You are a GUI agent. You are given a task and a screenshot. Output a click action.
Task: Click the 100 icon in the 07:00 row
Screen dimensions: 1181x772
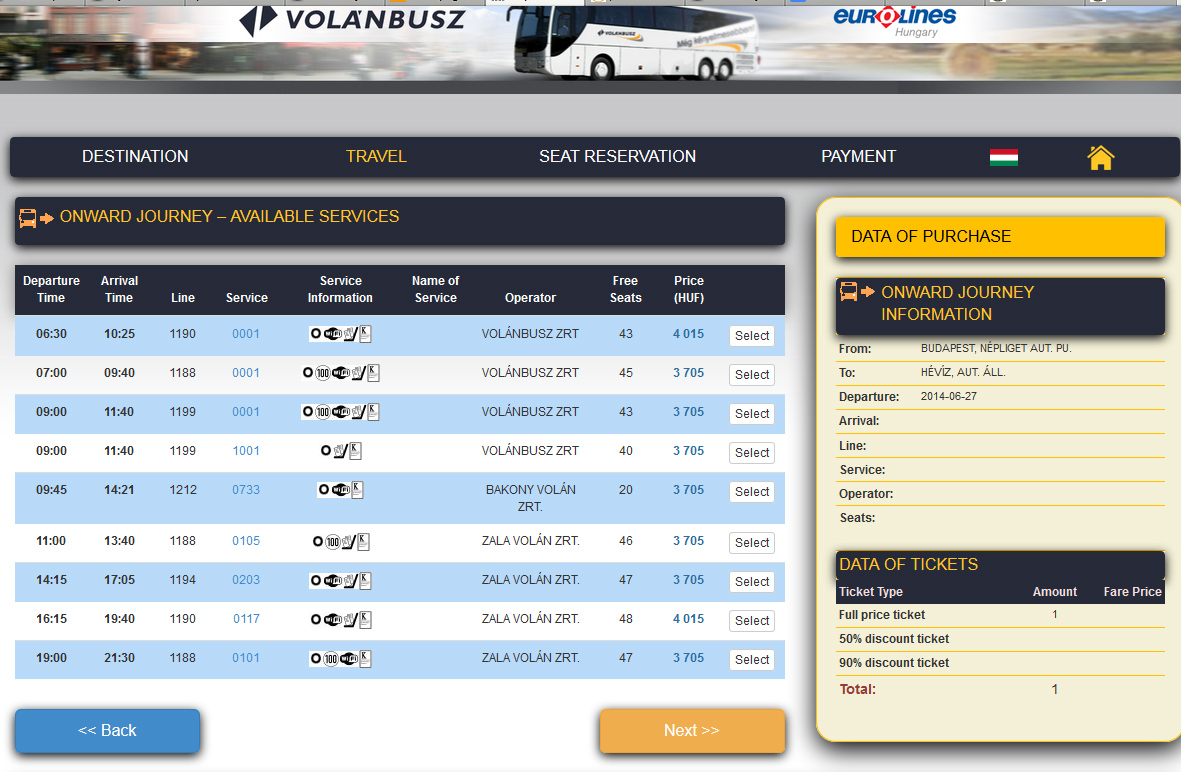click(322, 373)
